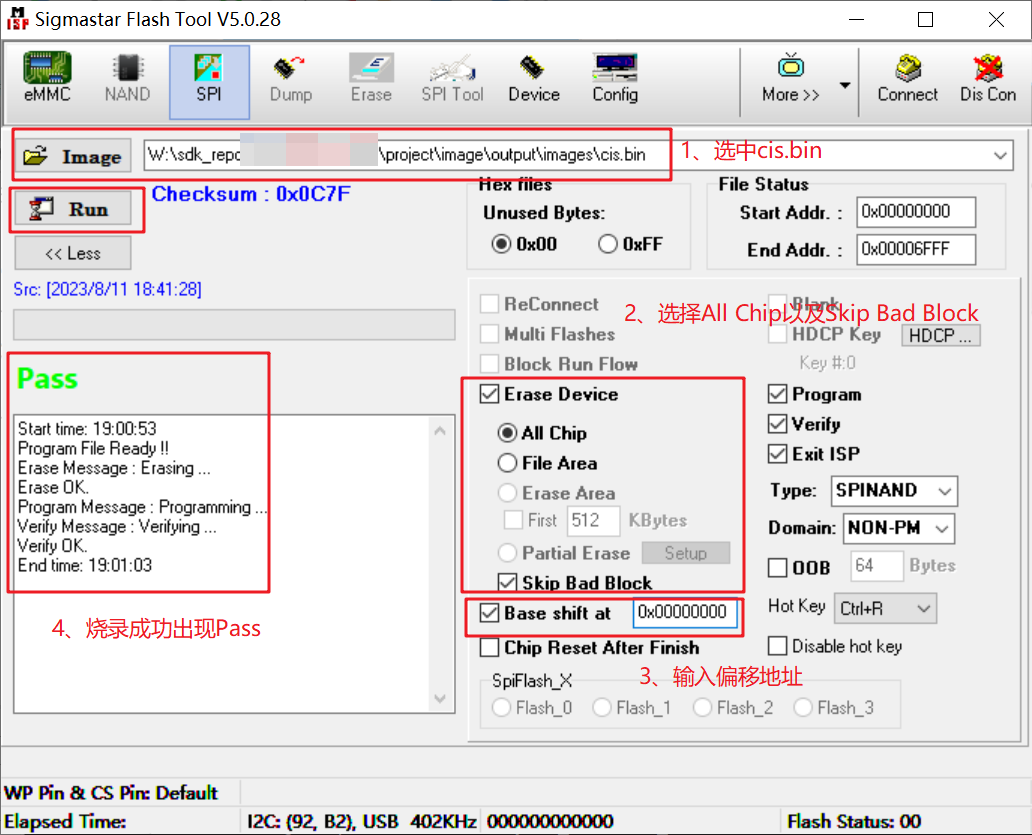The height and width of the screenshot is (835, 1032).
Task: Enable the Disable hot key checkbox
Action: pos(777,646)
